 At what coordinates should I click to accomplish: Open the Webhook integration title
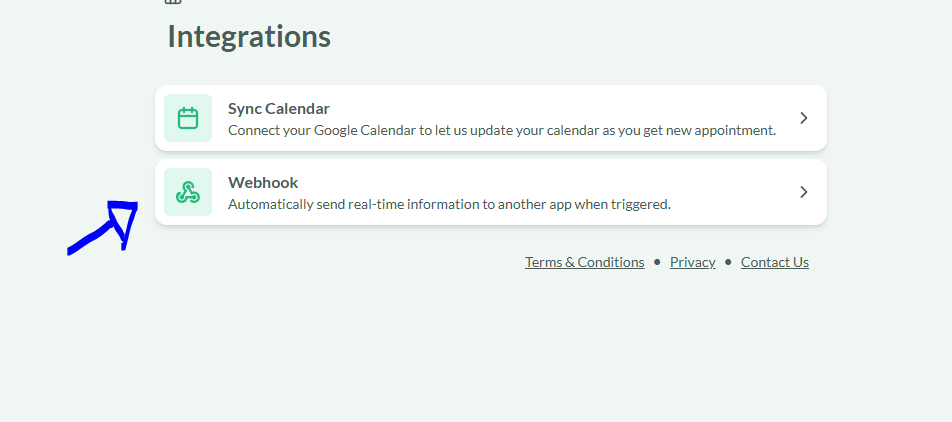[263, 182]
